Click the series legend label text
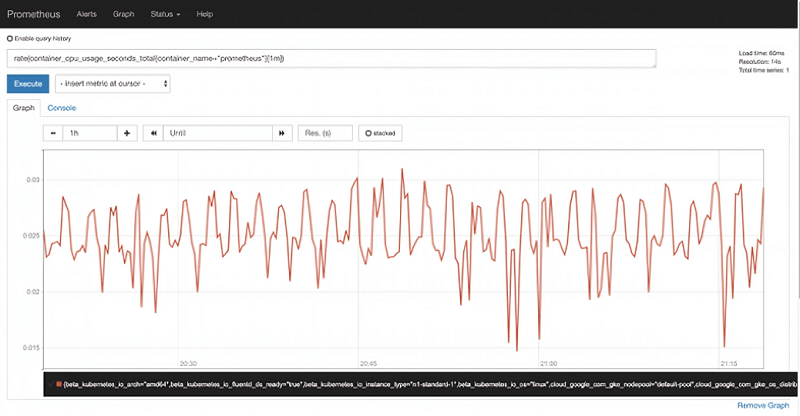The height and width of the screenshot is (416, 800). 430,384
